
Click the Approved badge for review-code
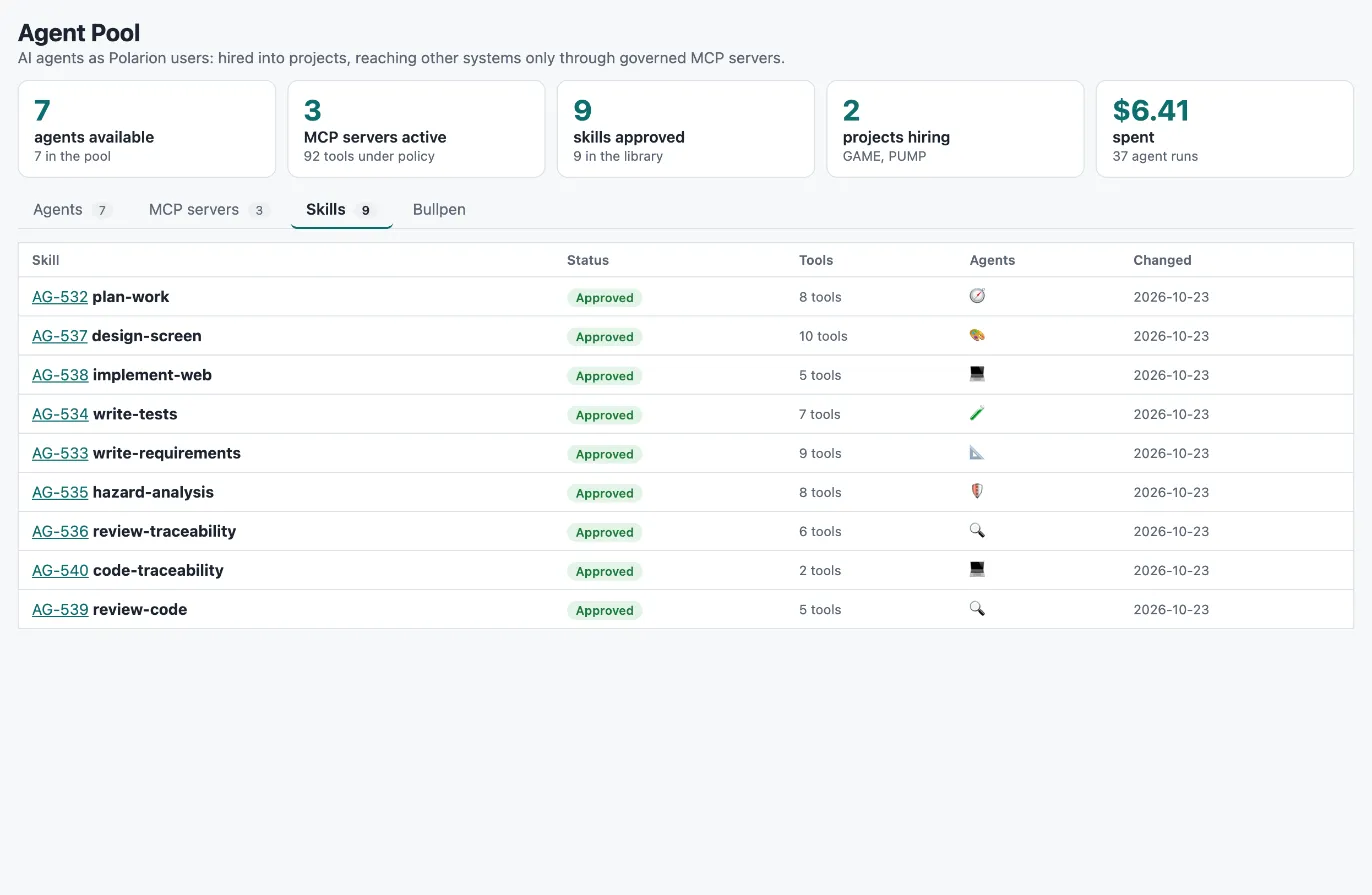(x=604, y=610)
